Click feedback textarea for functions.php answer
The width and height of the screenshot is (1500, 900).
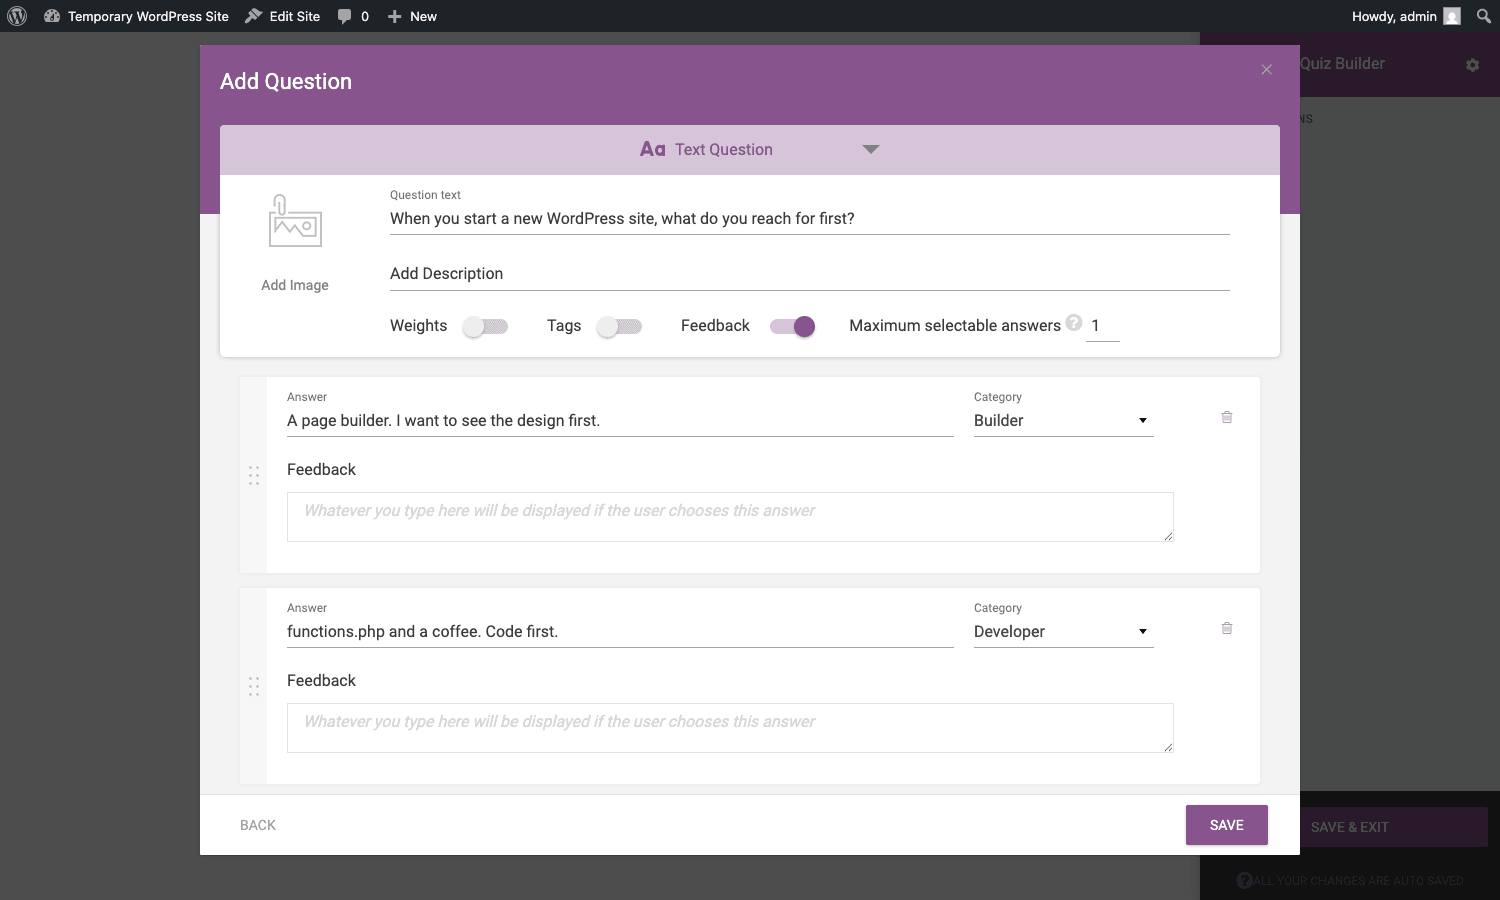pyautogui.click(x=730, y=728)
